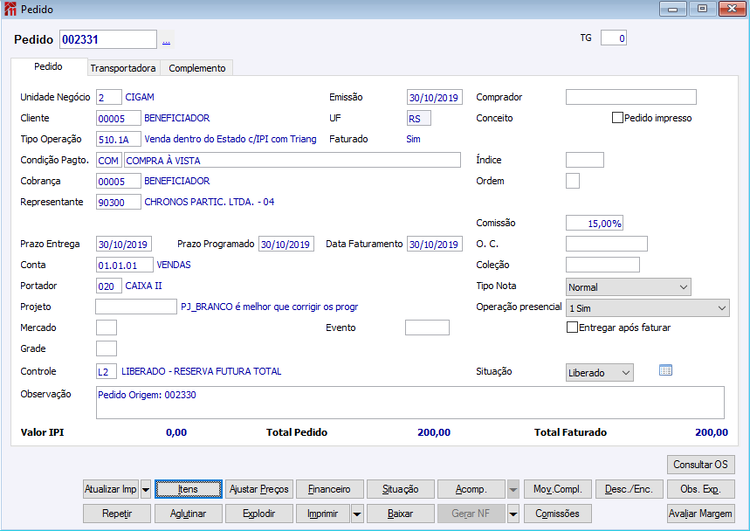Open the Pedido lookup ellipsis button
This screenshot has height=531, width=750.
click(166, 40)
